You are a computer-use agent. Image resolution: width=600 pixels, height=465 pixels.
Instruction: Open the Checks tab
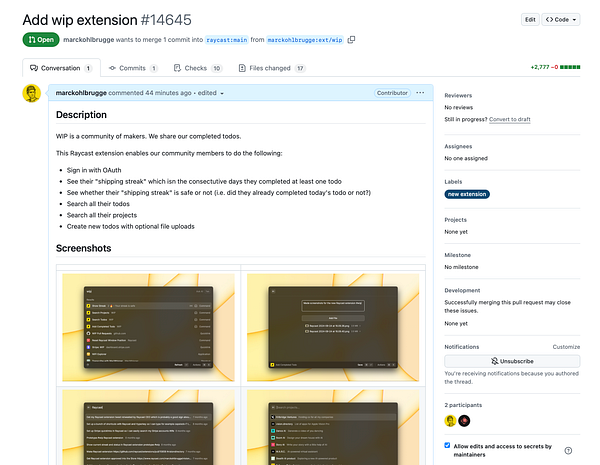point(197,68)
